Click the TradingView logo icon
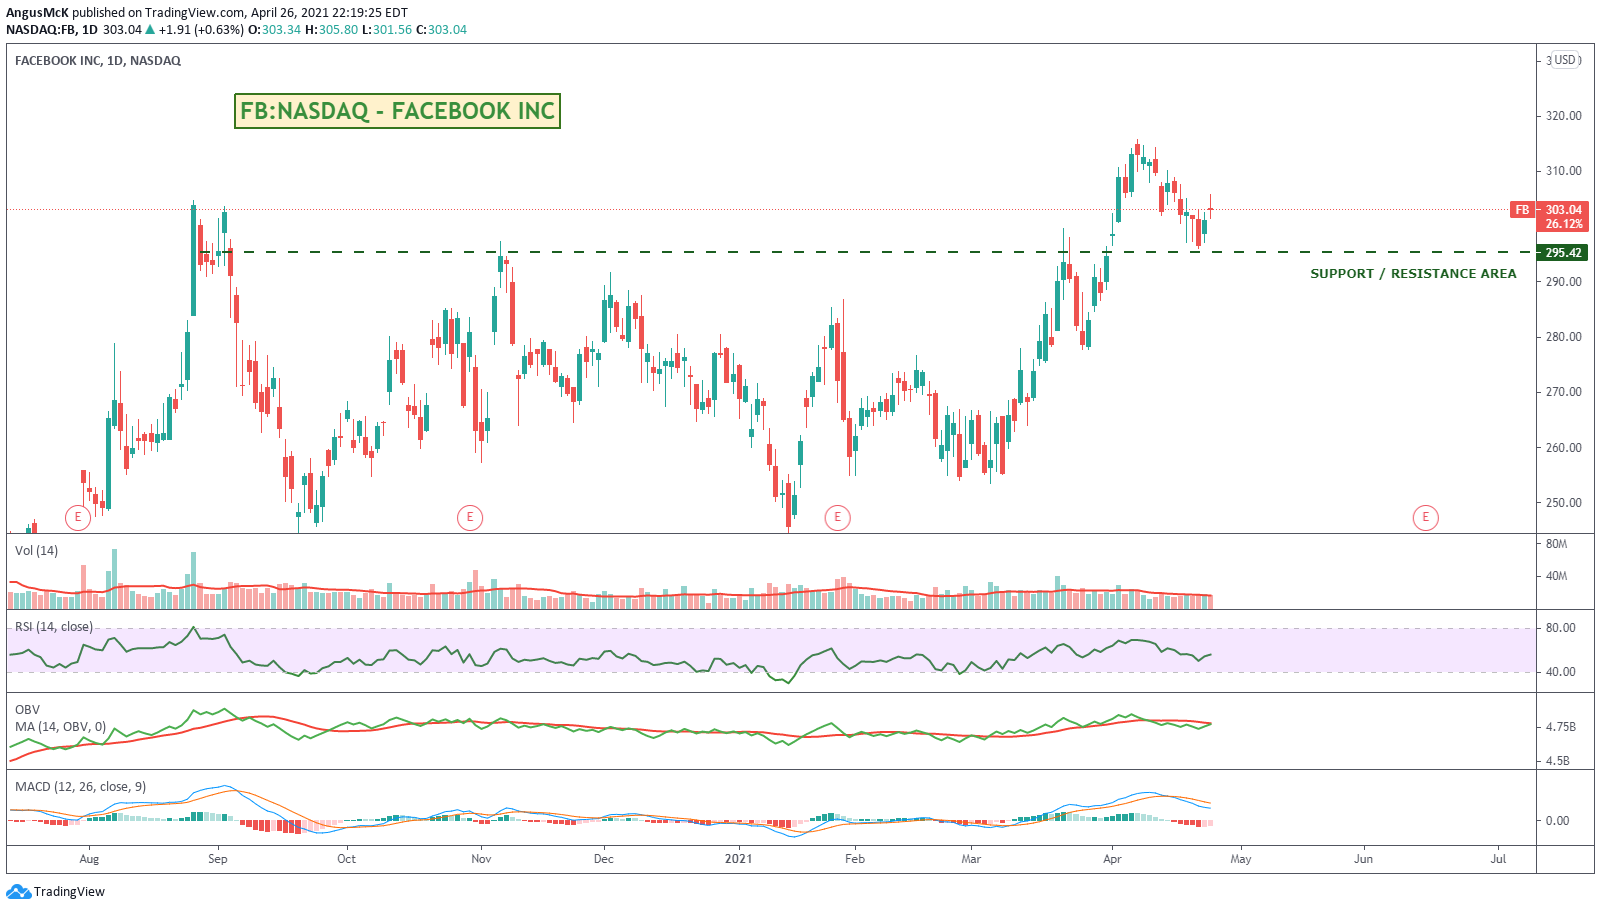1601x910 pixels. pos(18,891)
